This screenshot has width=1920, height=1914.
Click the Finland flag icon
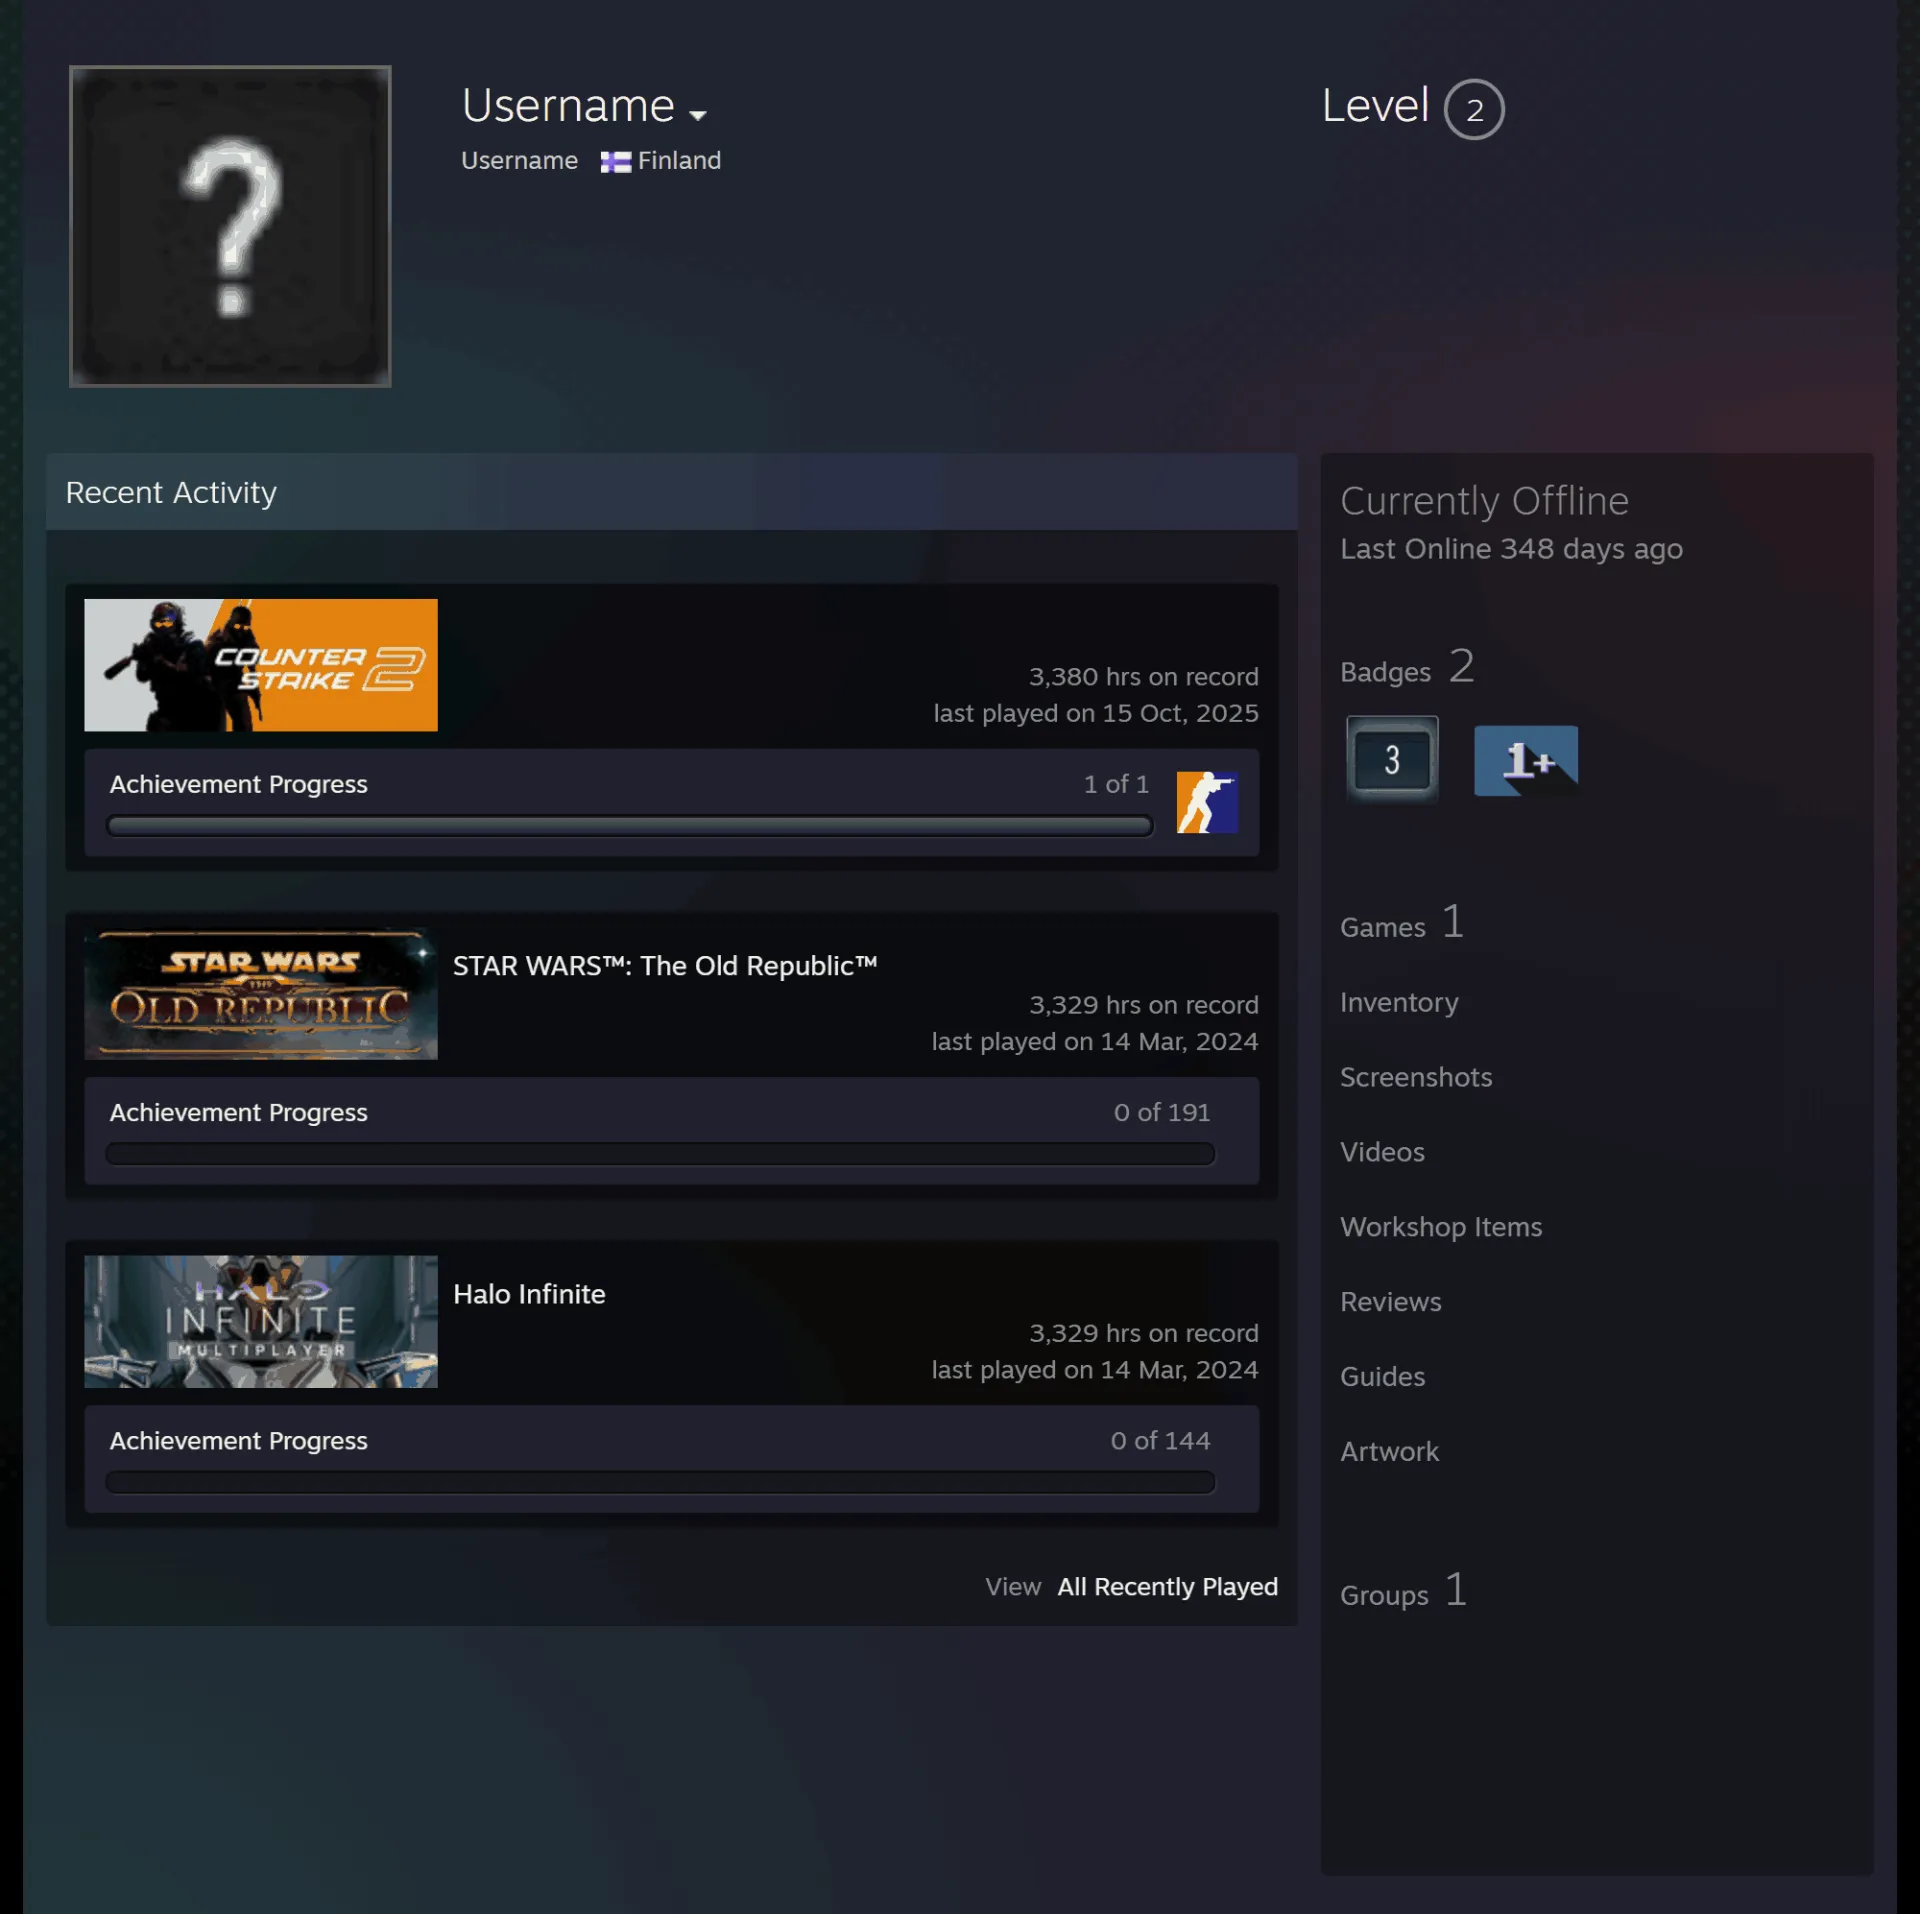[615, 162]
